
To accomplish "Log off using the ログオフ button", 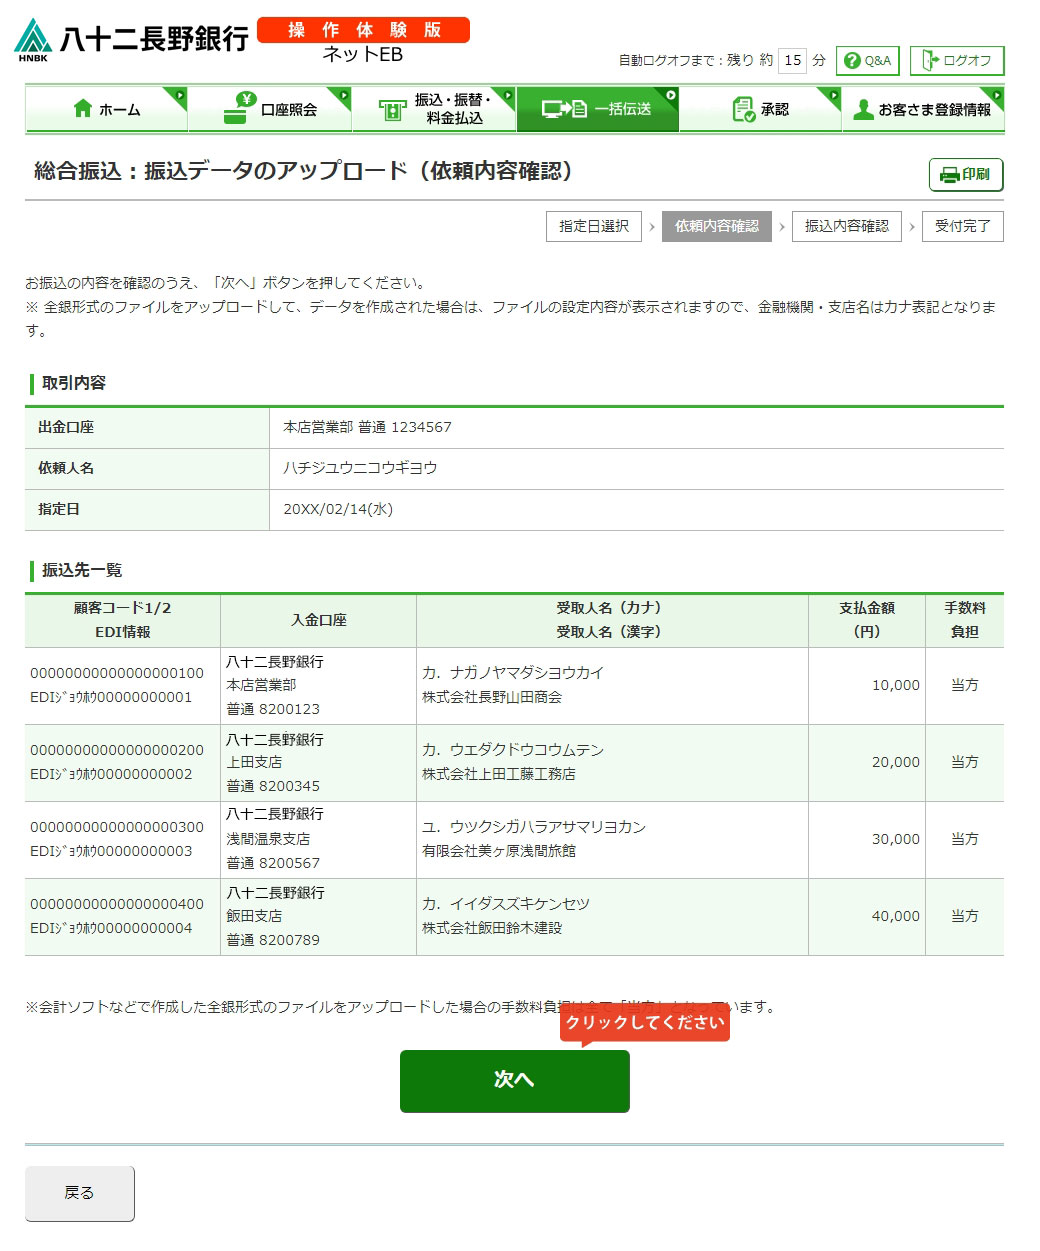I will (956, 61).
